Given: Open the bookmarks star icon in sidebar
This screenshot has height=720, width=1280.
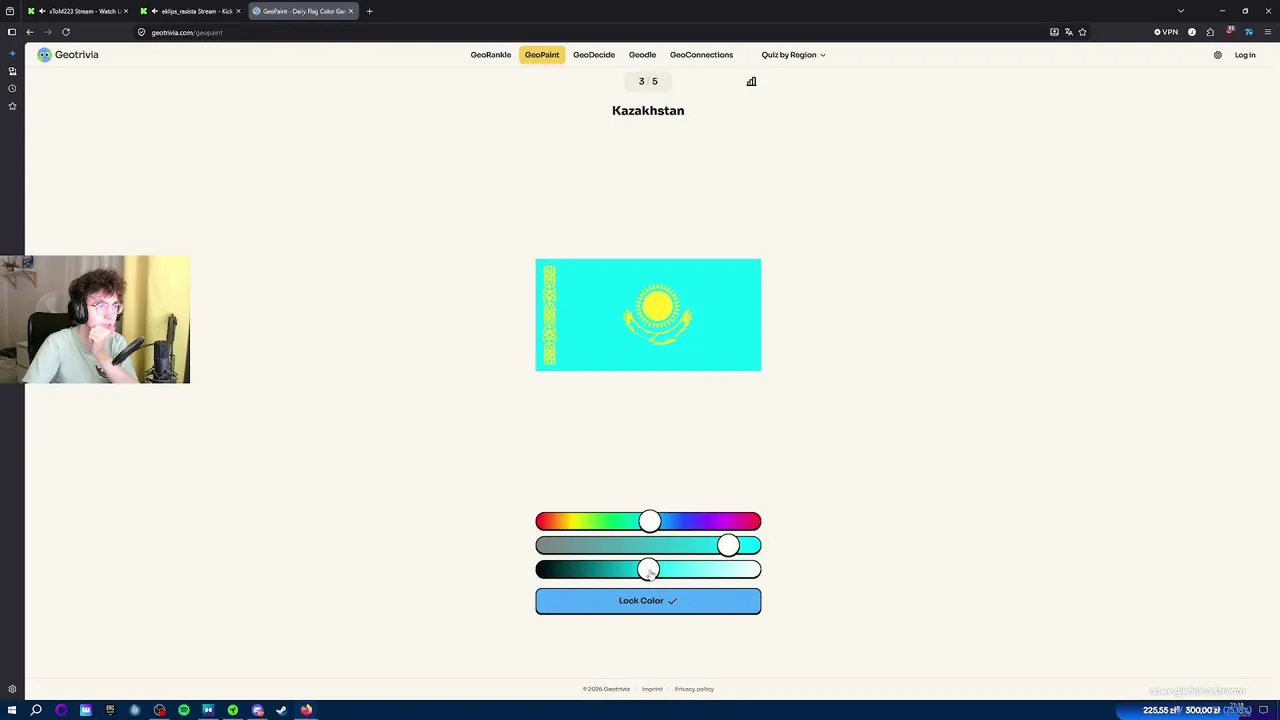Looking at the screenshot, I should [12, 105].
